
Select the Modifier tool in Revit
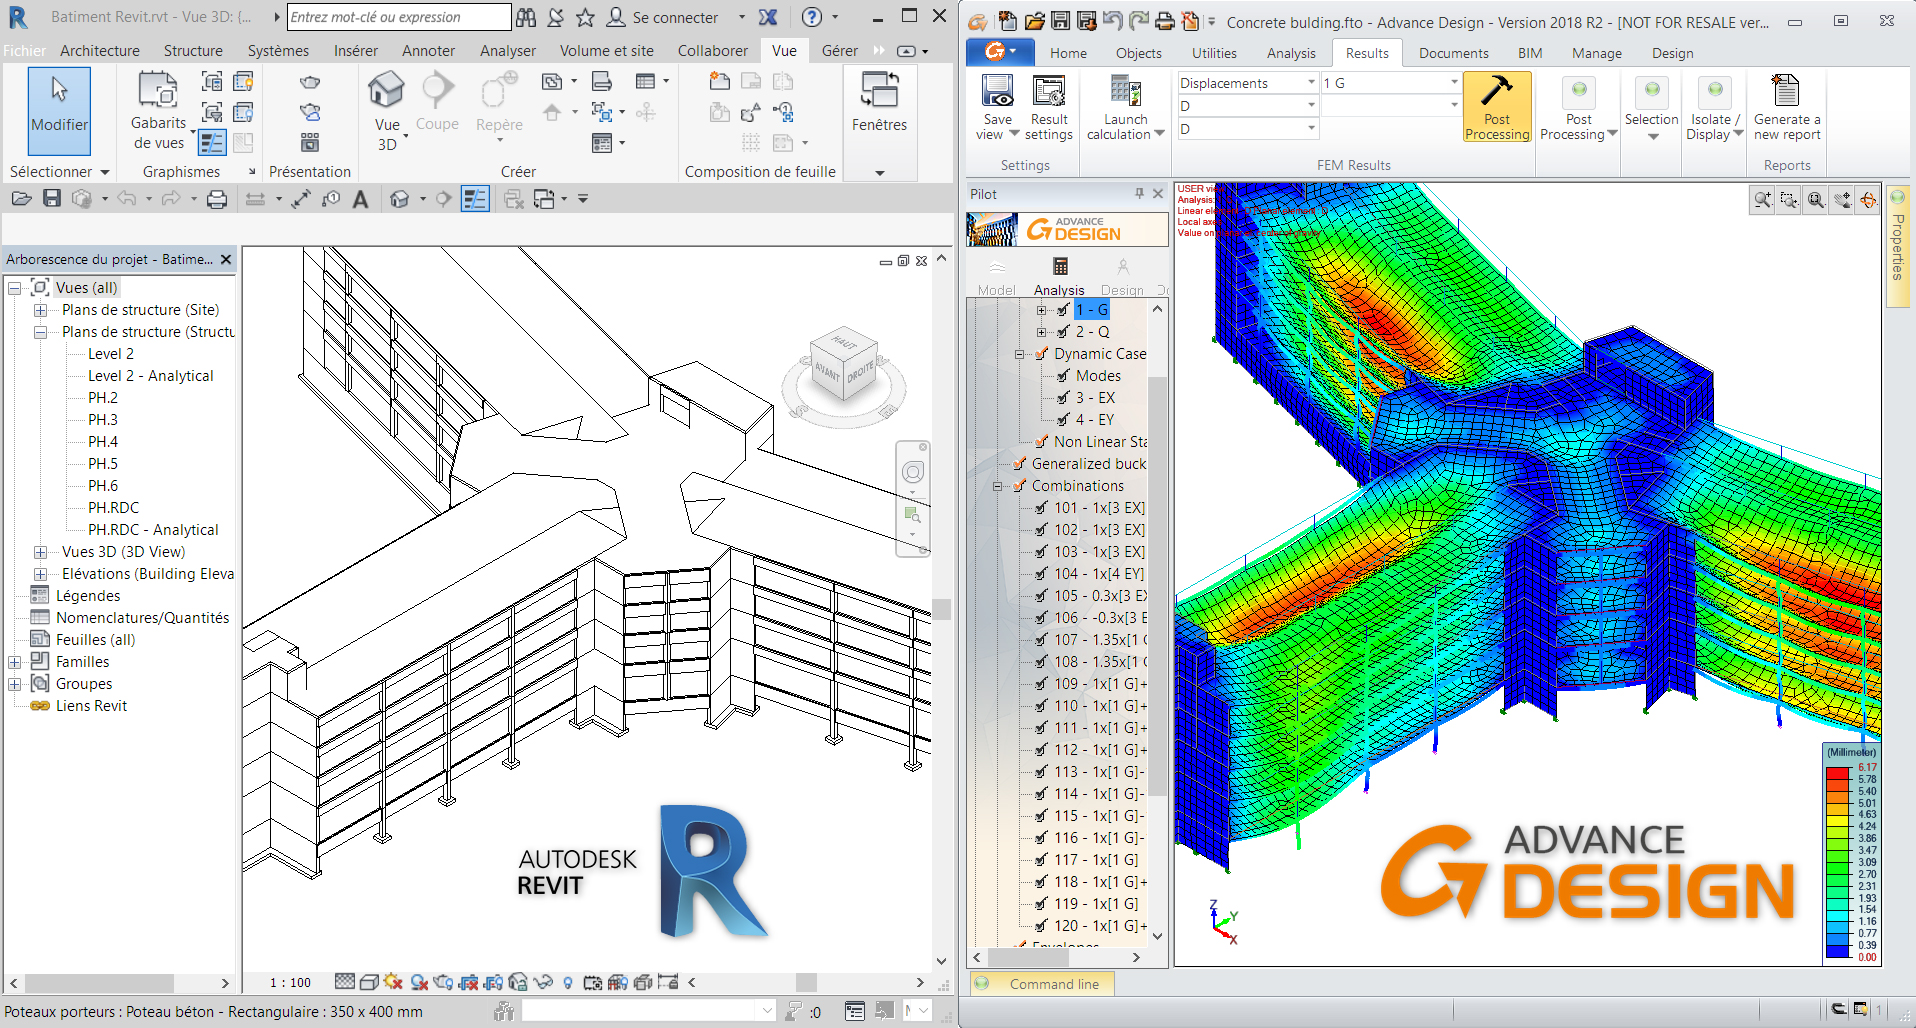(59, 108)
